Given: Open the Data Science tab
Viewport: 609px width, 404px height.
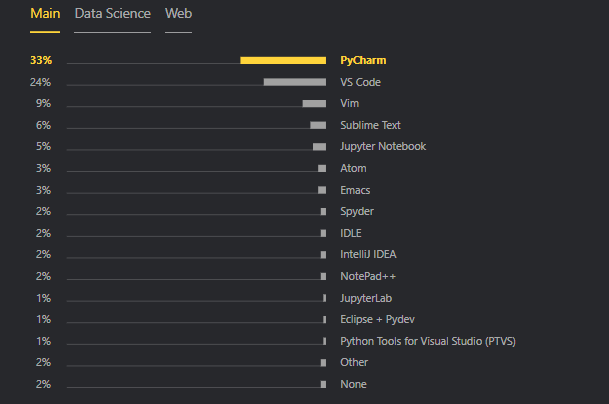Looking at the screenshot, I should pos(112,14).
